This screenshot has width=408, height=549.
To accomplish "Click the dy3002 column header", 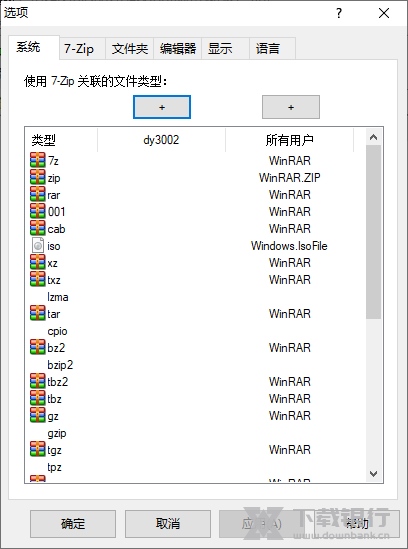I will [161, 140].
